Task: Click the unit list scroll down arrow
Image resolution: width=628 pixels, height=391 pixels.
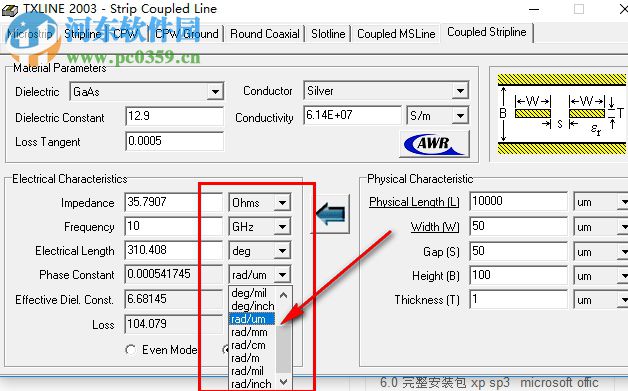Action: click(284, 381)
